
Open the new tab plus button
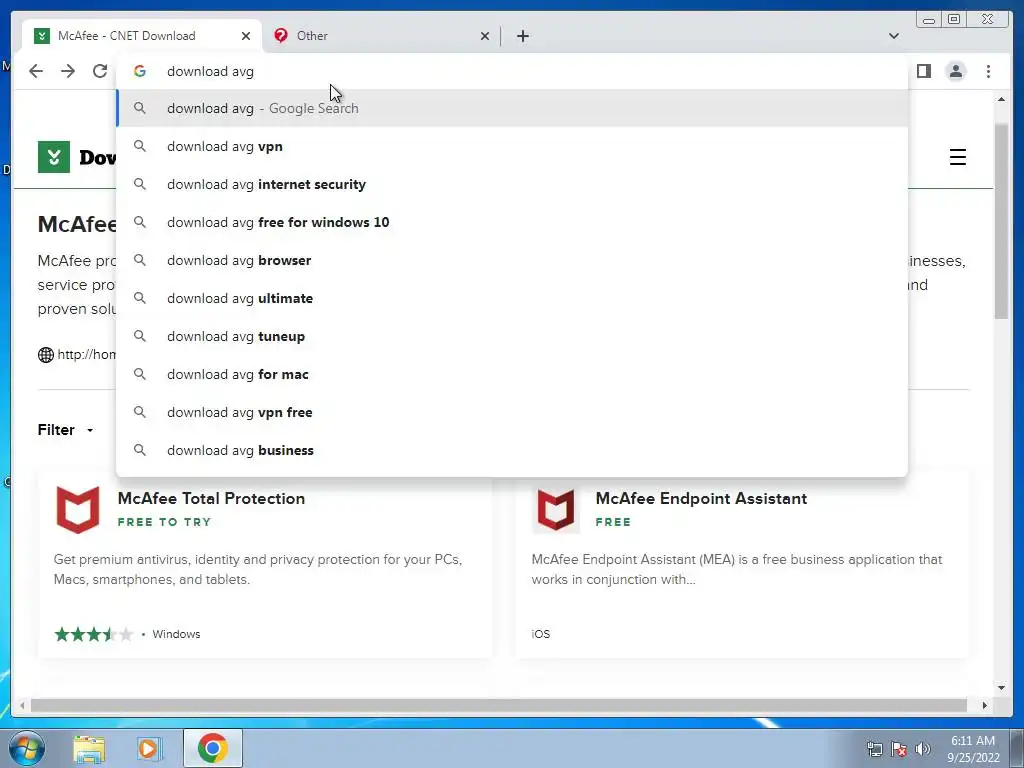pyautogui.click(x=522, y=36)
